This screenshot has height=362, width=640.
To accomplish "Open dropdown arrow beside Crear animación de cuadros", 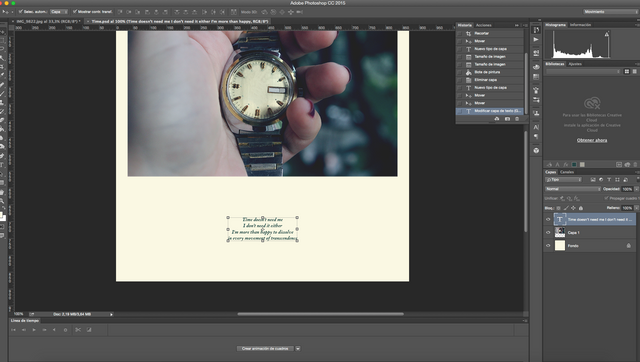I will pyautogui.click(x=298, y=349).
